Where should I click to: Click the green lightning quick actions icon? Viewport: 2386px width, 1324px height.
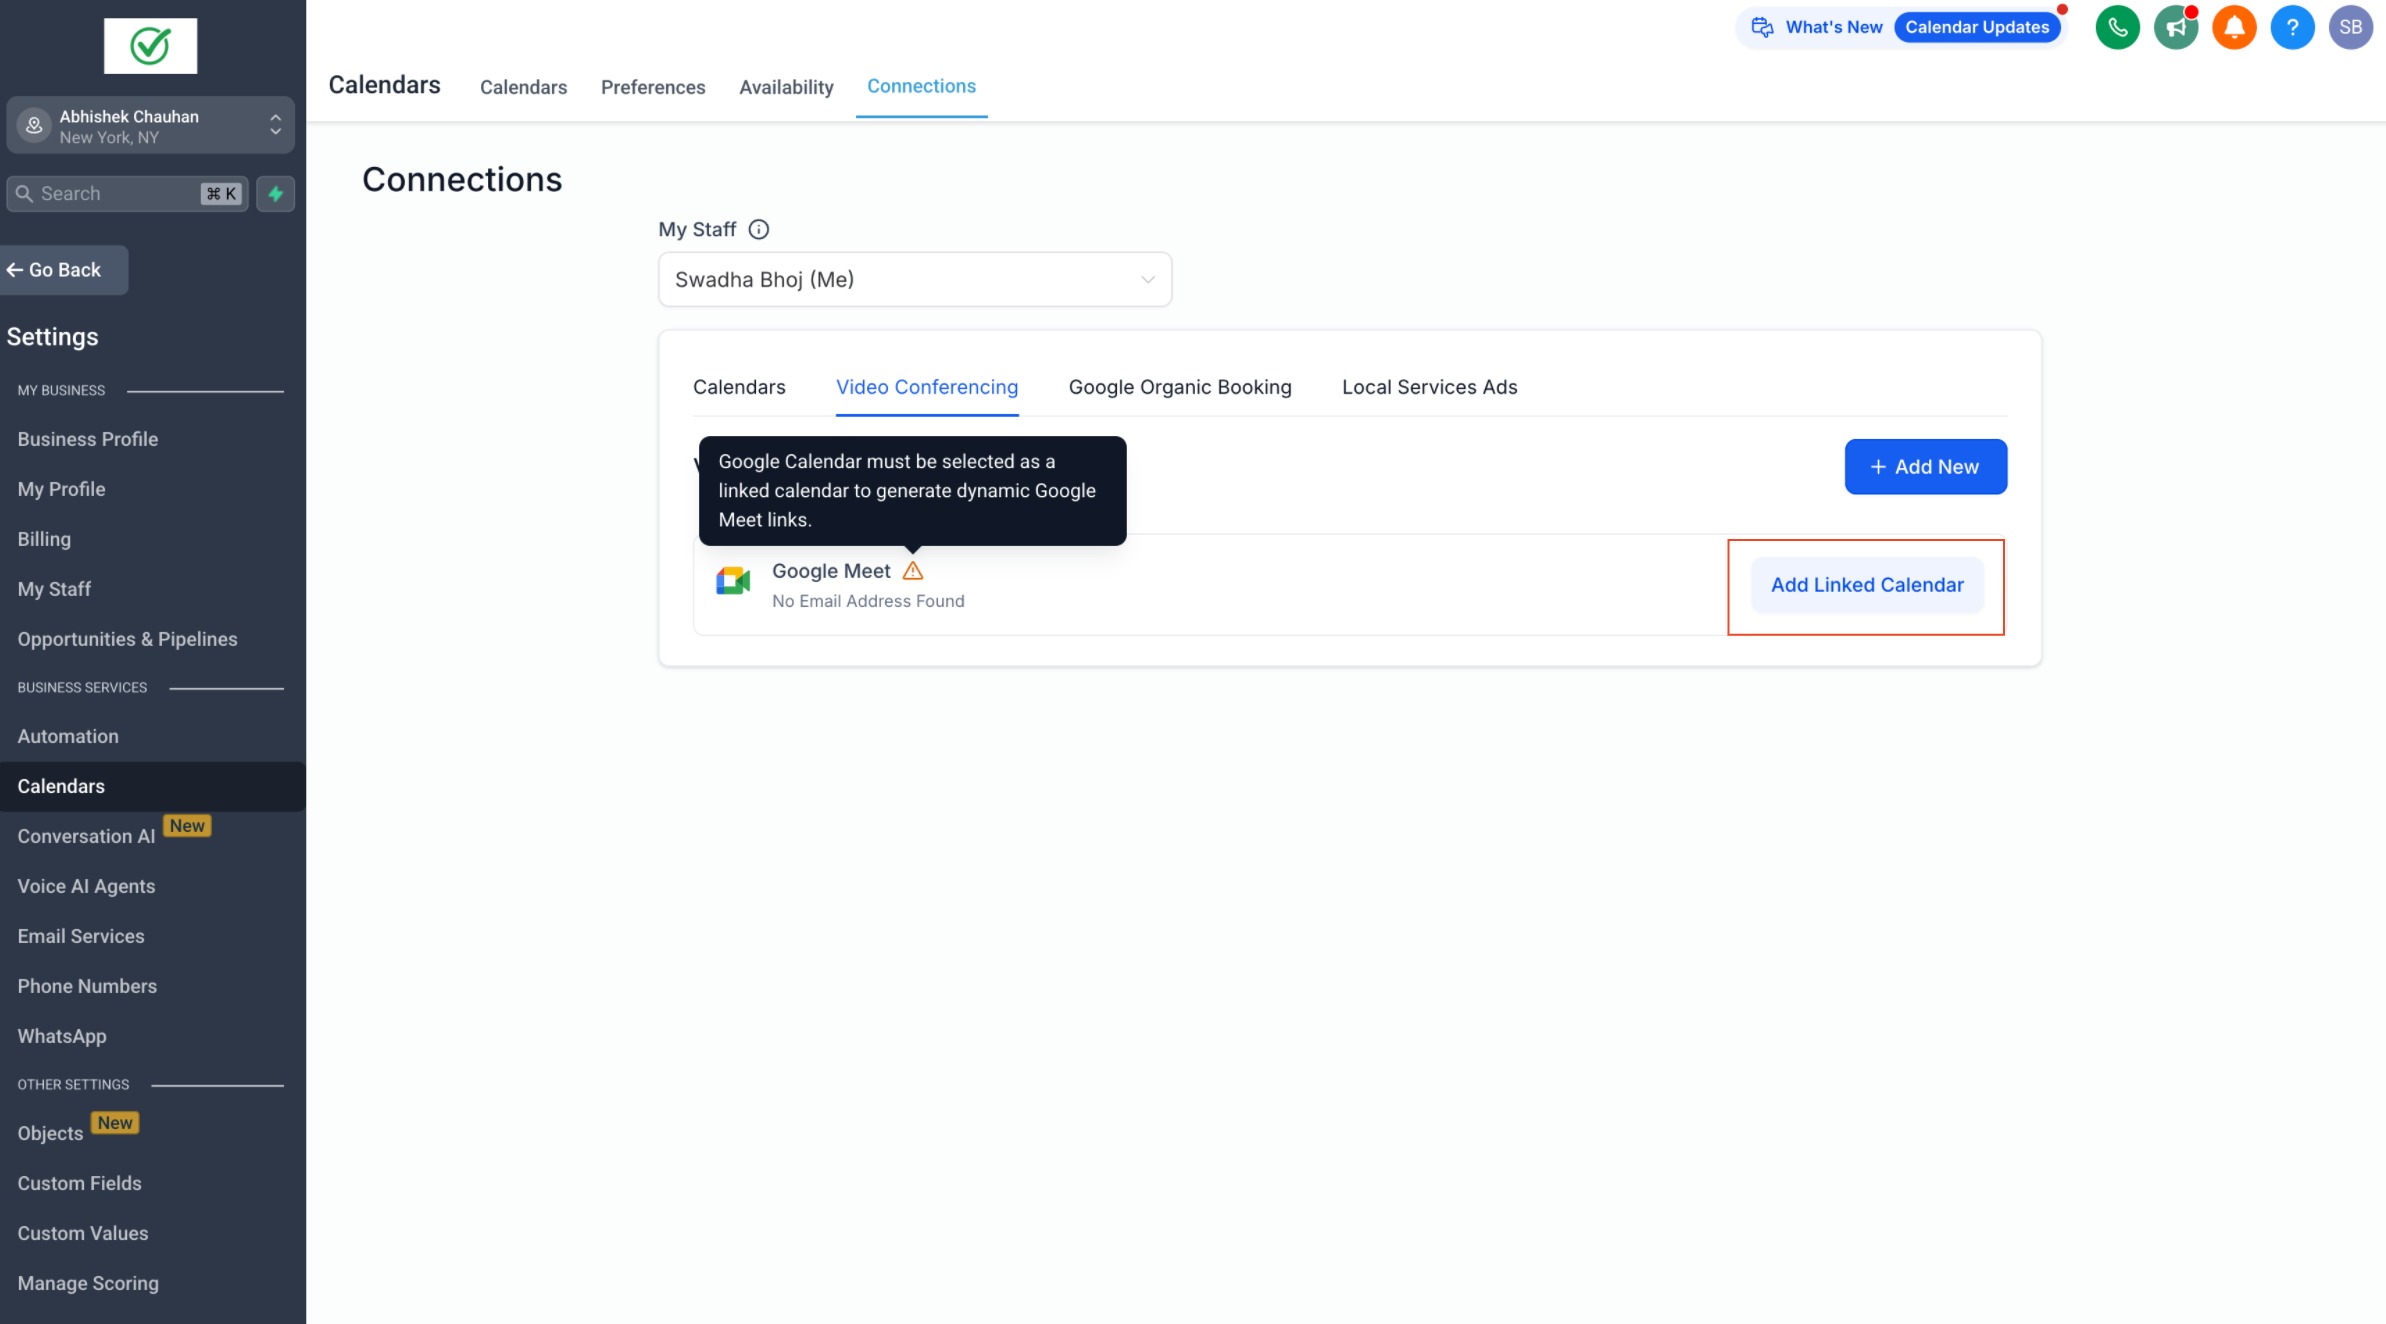(x=275, y=194)
